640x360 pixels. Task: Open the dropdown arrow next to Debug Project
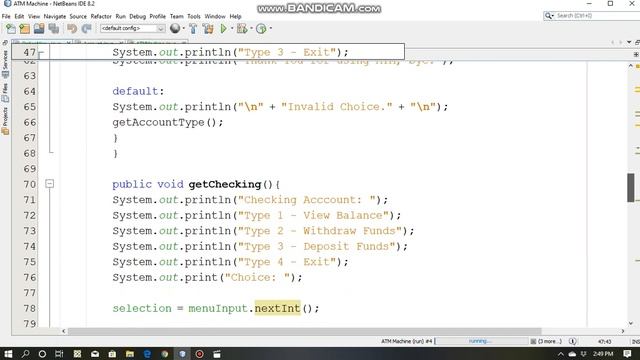coord(251,29)
